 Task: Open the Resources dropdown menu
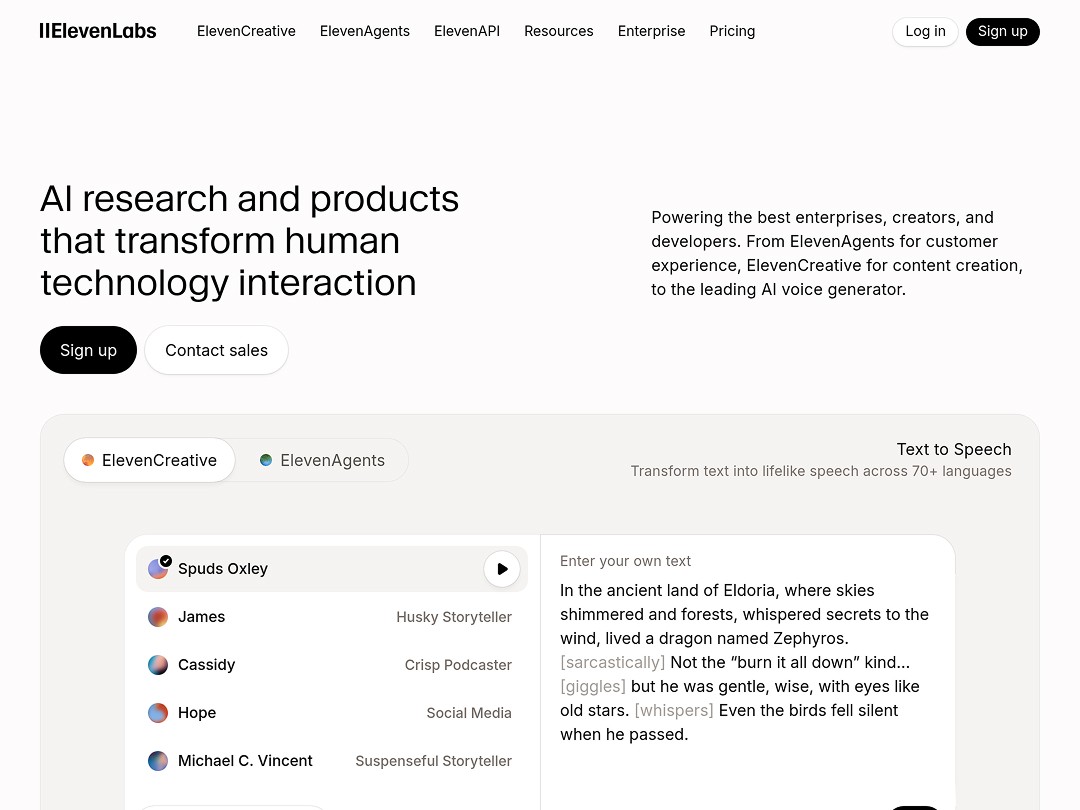558,31
